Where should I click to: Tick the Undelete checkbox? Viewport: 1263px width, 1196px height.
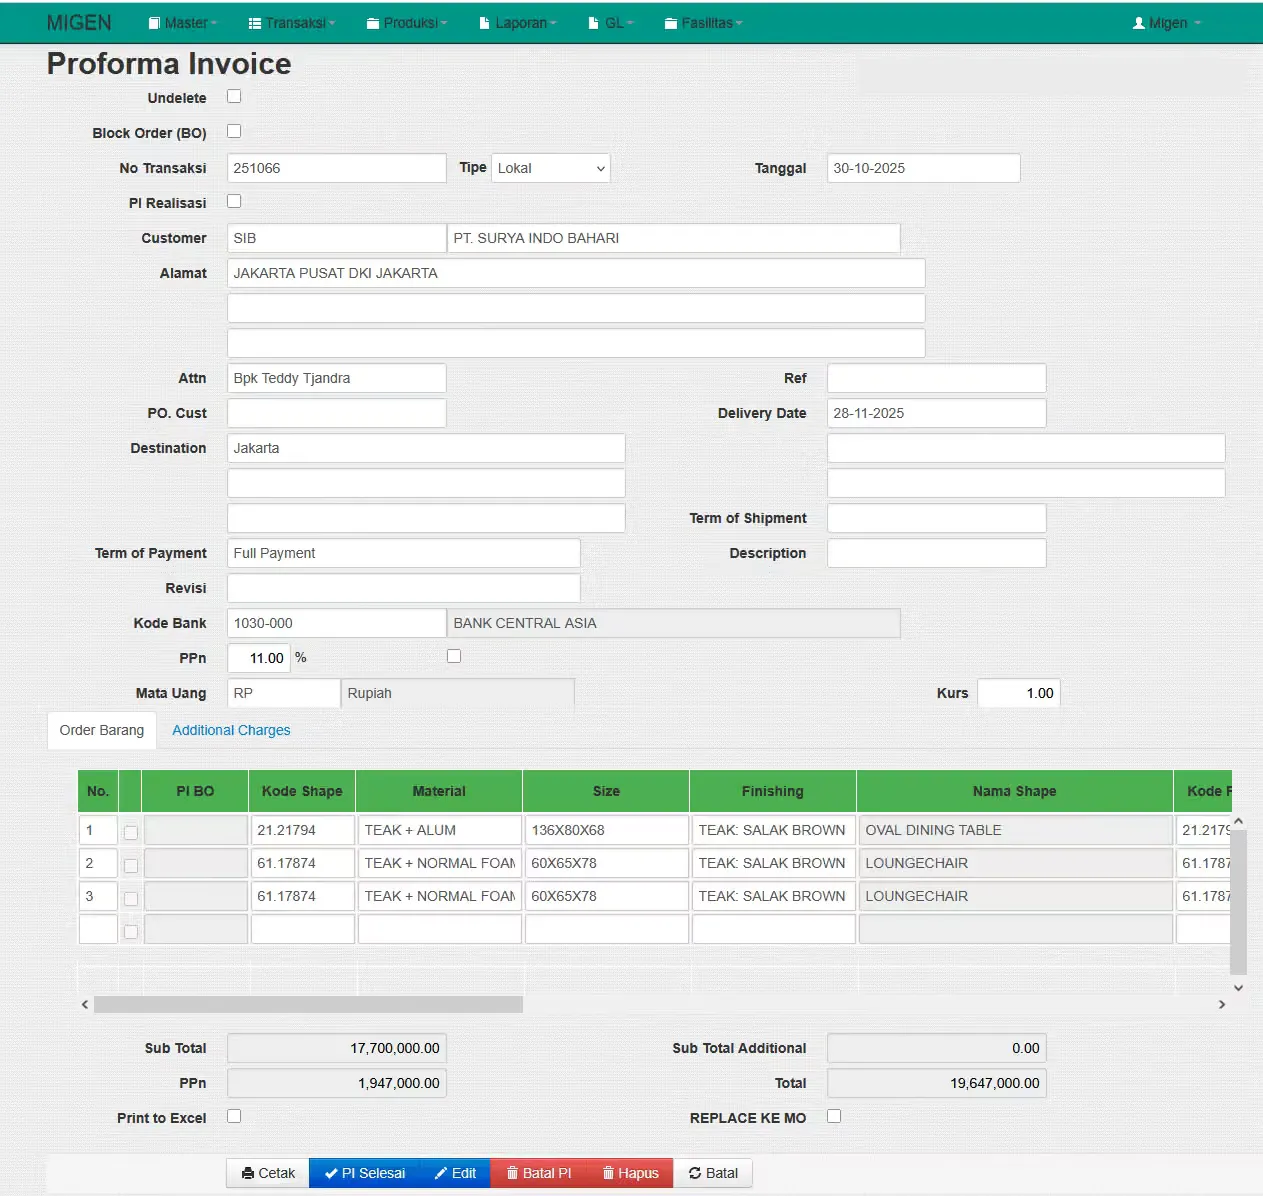(234, 97)
